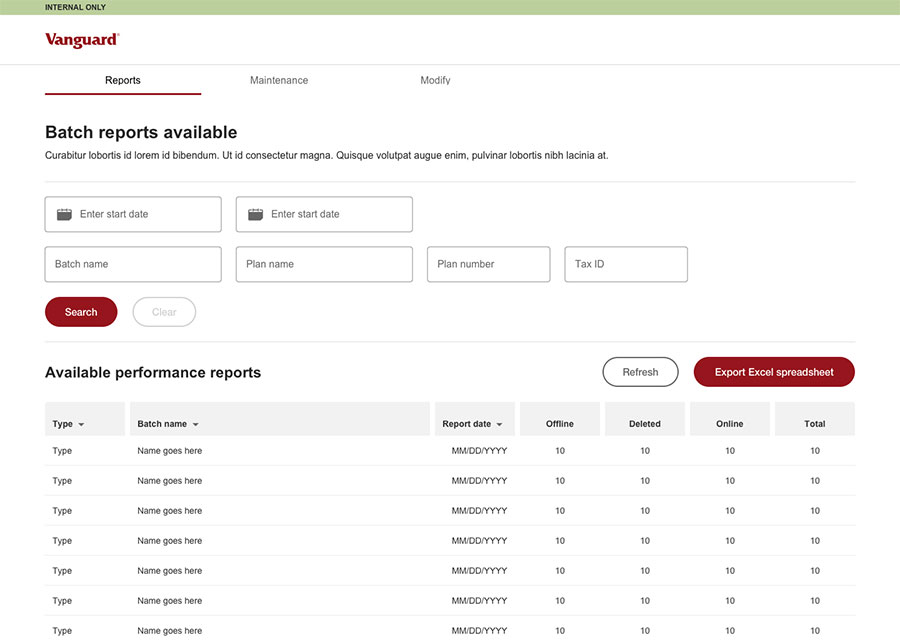Click the Clear button

[164, 312]
